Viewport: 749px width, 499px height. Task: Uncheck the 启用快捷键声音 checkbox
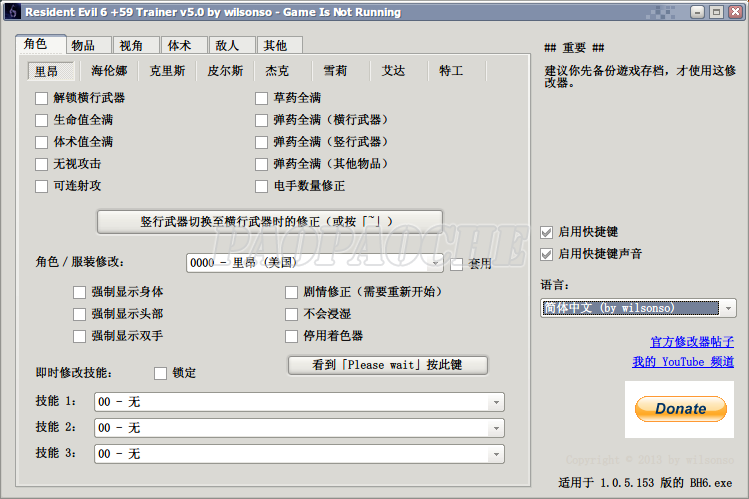(x=546, y=254)
